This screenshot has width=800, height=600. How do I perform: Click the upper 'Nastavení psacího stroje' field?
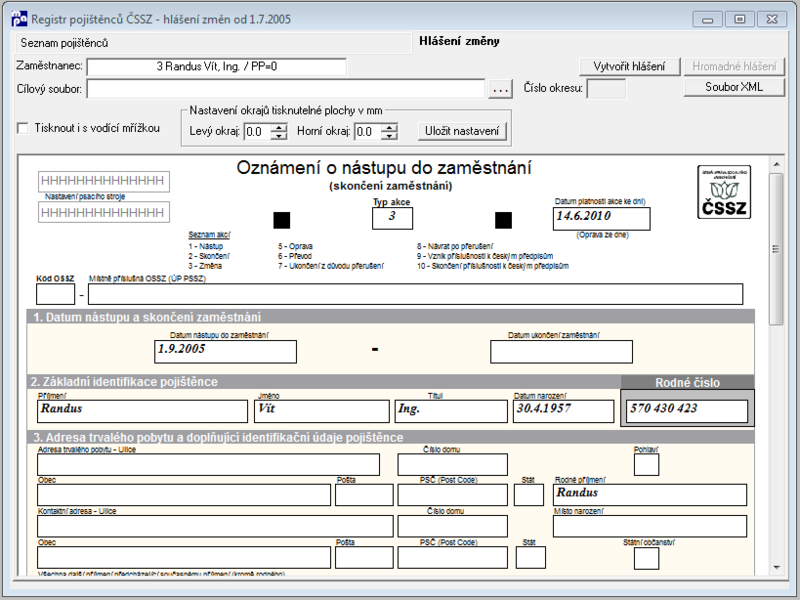(104, 181)
